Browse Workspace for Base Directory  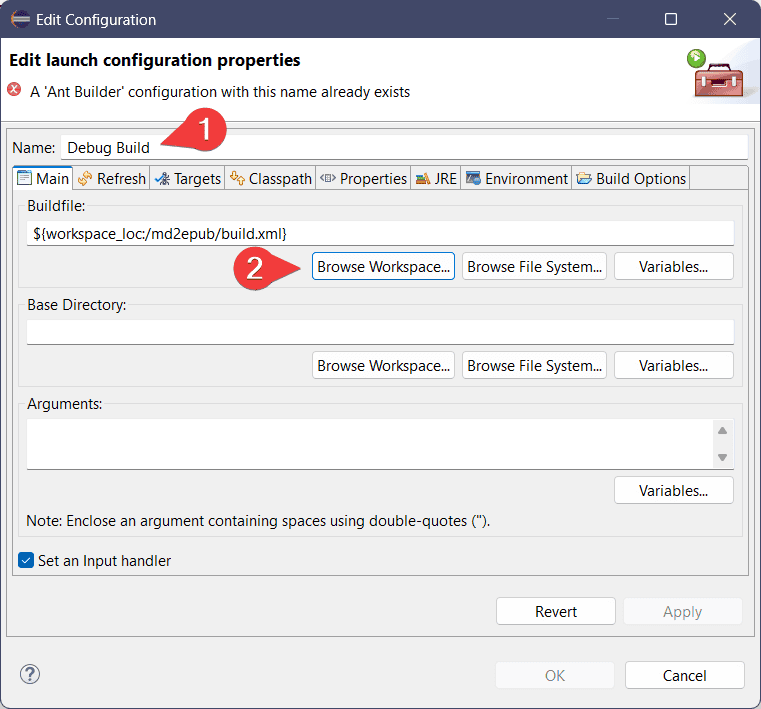(383, 365)
